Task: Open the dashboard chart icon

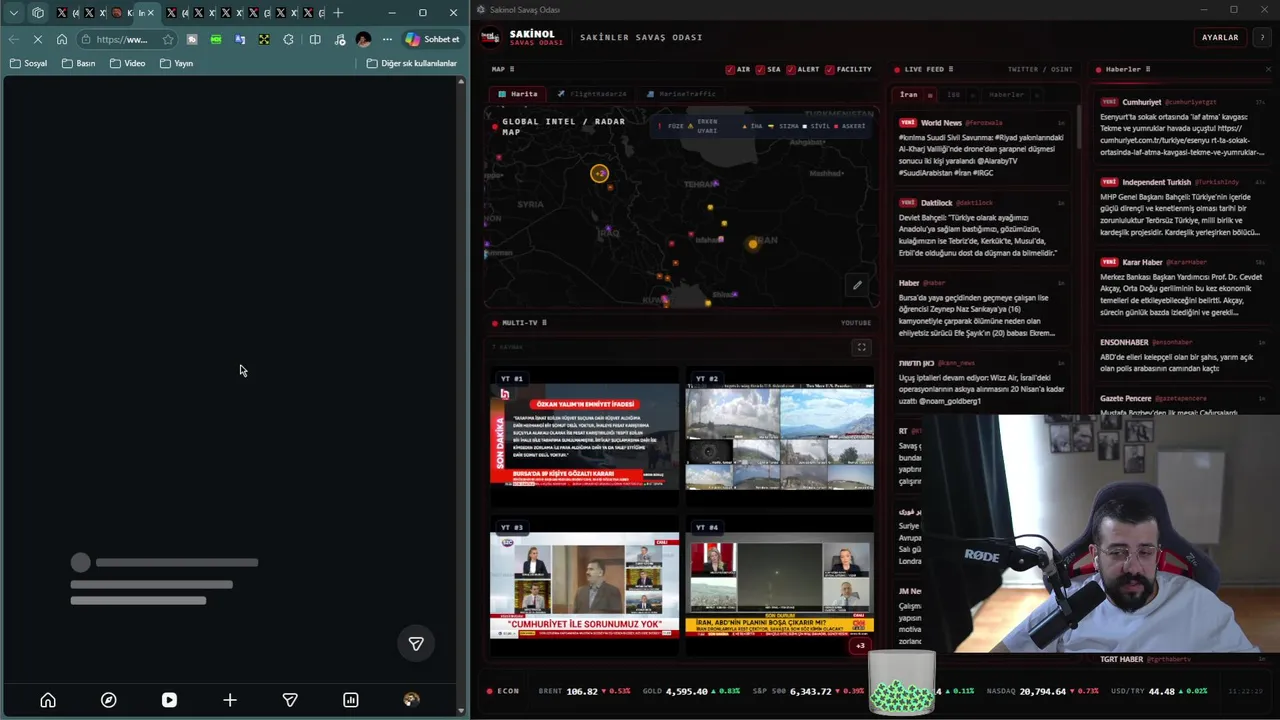Action: tap(351, 700)
